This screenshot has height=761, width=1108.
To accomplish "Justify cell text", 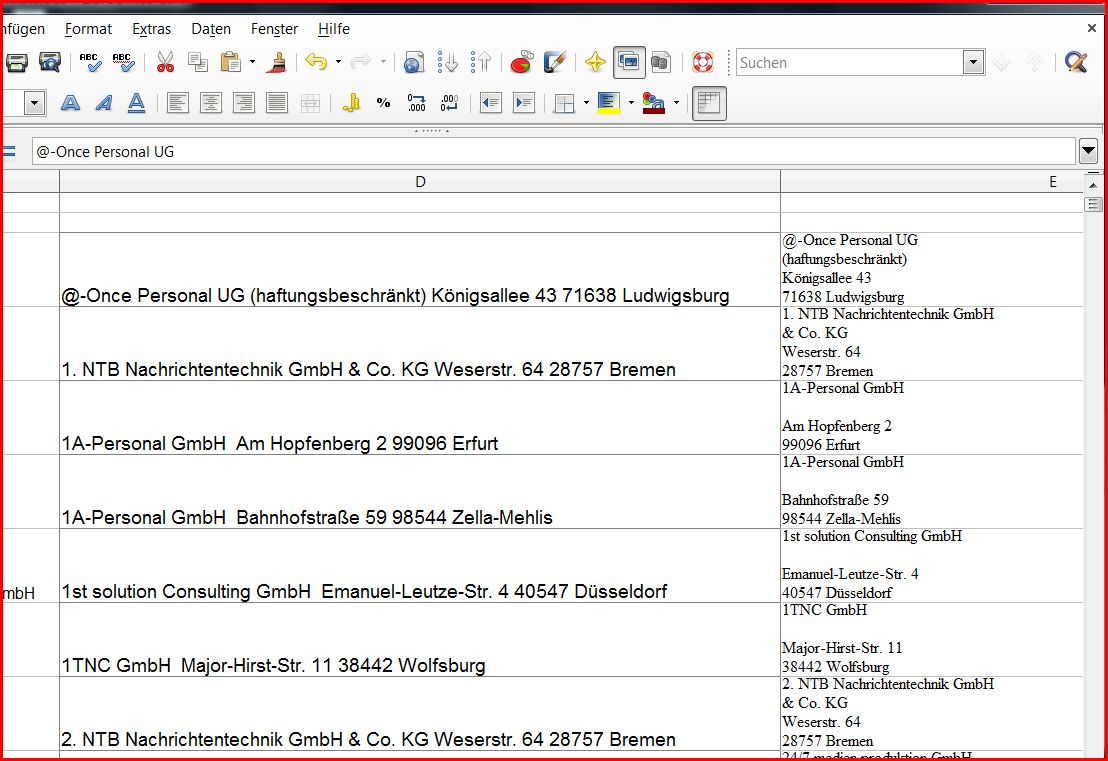I will [x=277, y=103].
